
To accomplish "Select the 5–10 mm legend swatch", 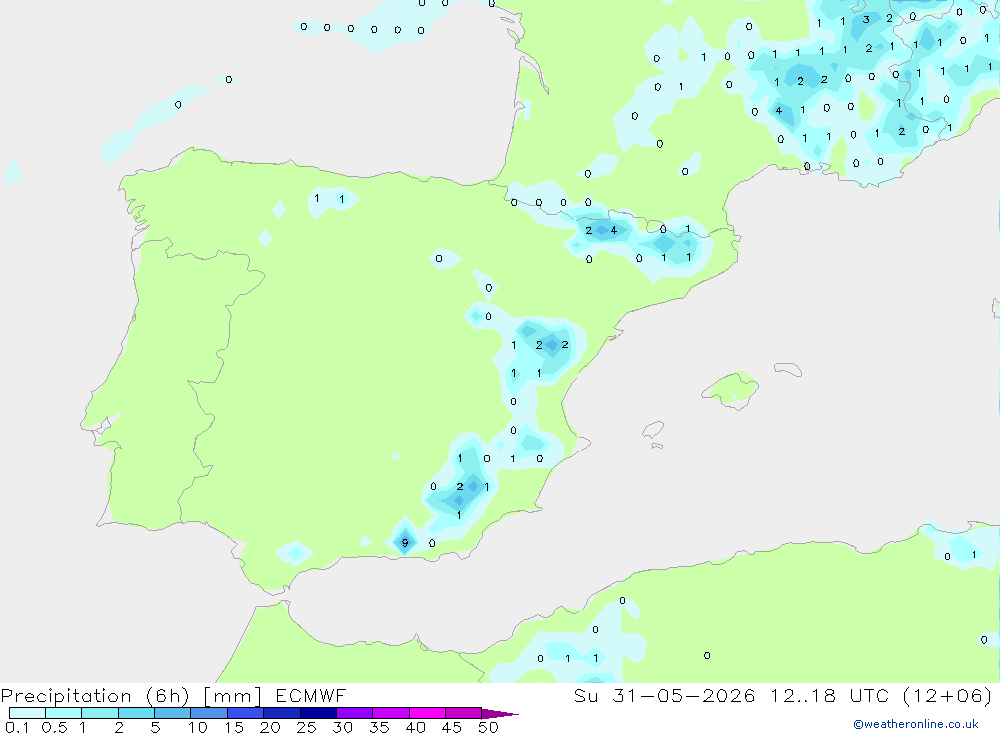I will (x=173, y=713).
